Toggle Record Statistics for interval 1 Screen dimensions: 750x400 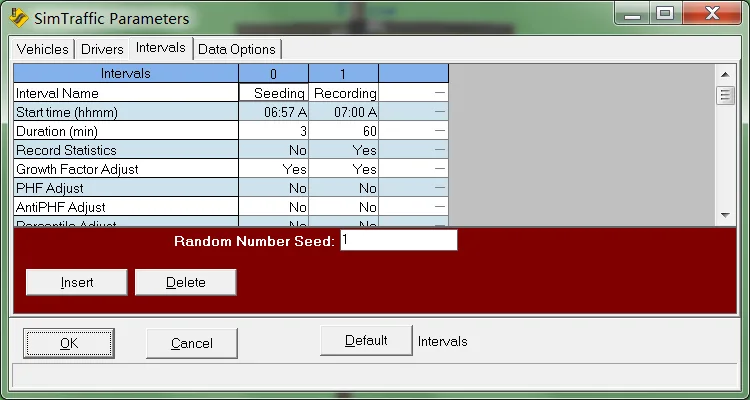[x=343, y=150]
